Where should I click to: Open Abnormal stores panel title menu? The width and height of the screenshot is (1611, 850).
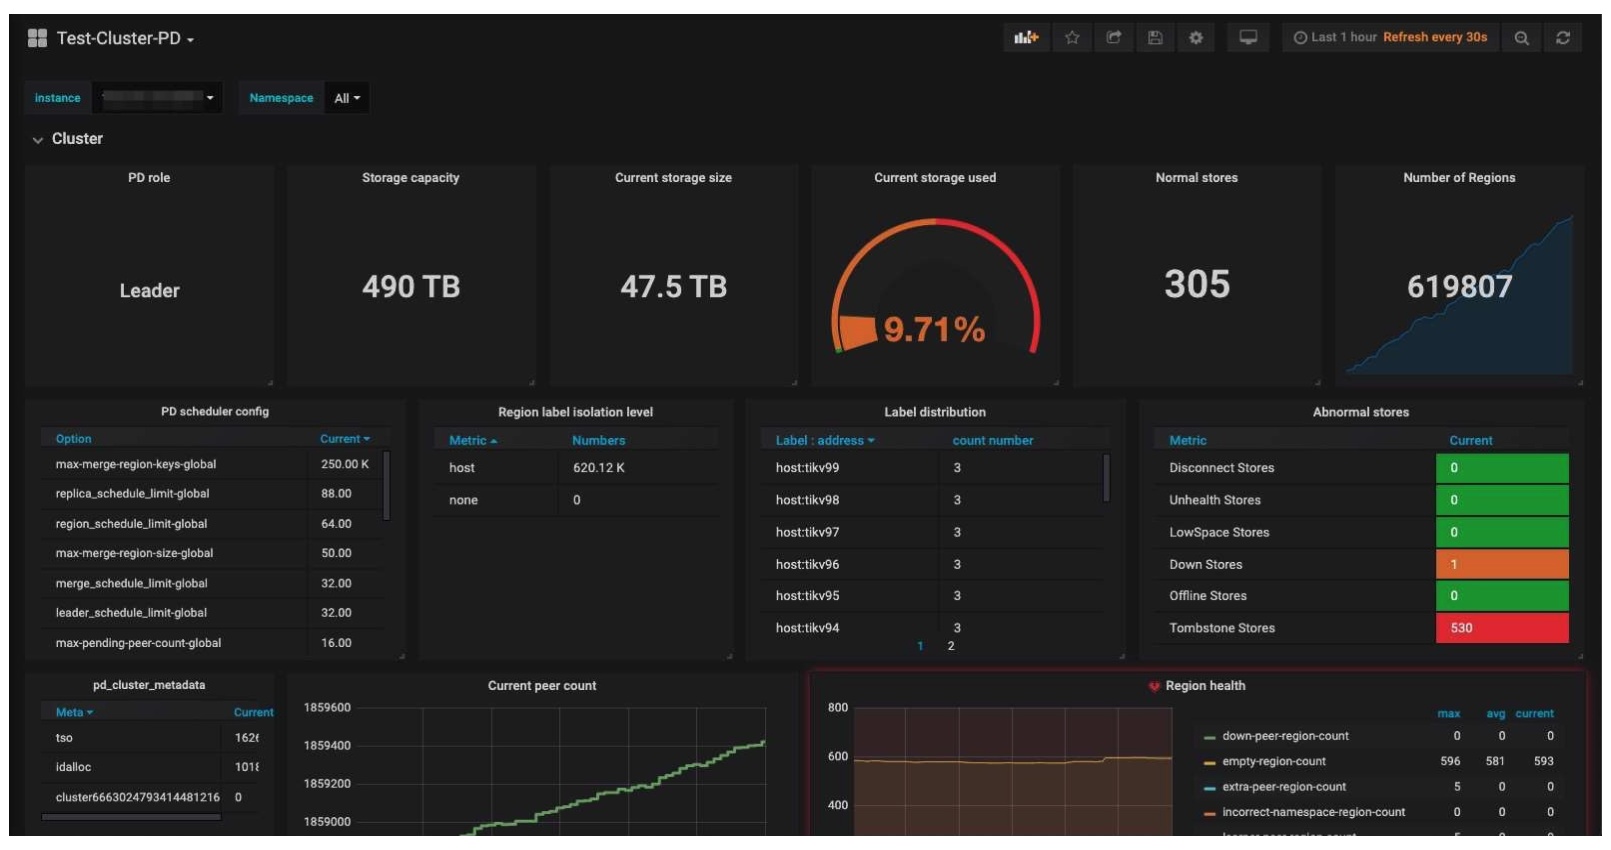(1361, 412)
